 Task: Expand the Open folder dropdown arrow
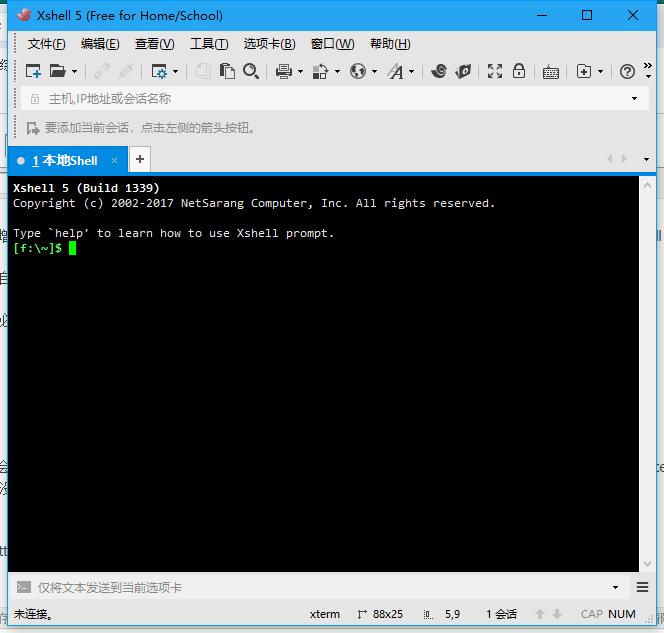(74, 72)
